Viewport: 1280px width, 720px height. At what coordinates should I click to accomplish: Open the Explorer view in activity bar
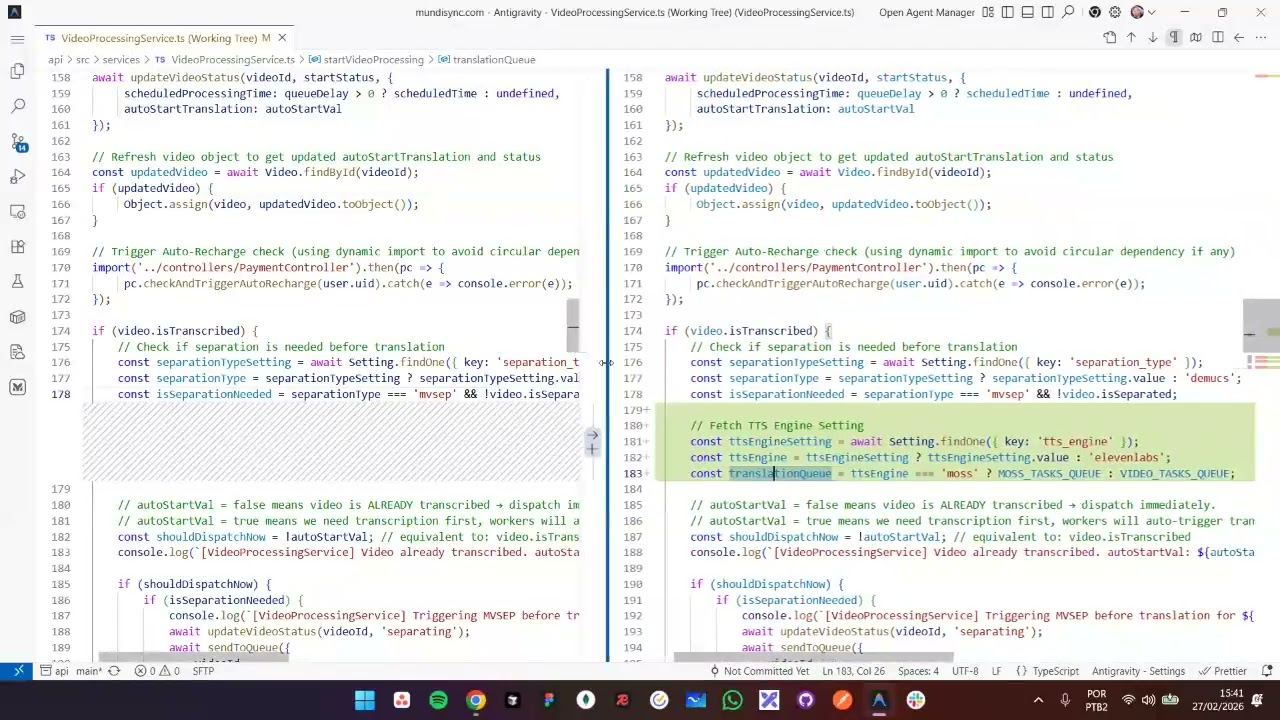[17, 71]
